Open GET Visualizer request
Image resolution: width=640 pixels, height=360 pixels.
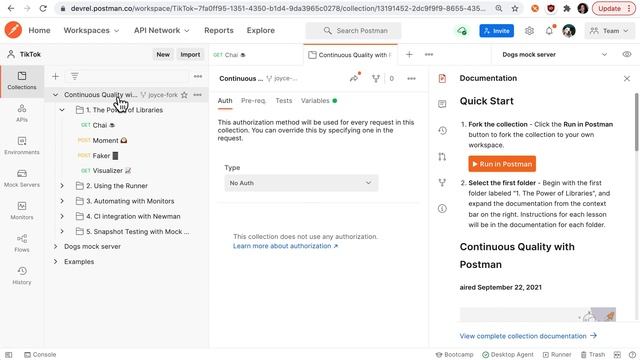[106, 171]
